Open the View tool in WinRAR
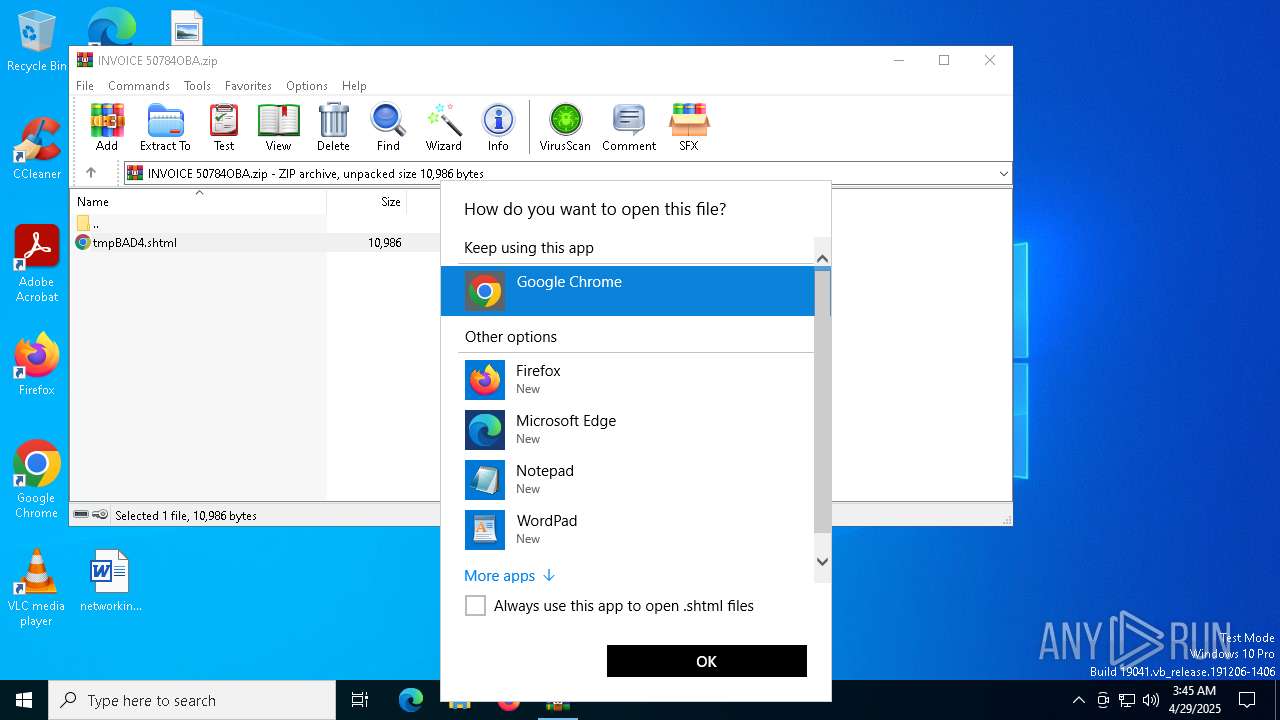 (278, 127)
